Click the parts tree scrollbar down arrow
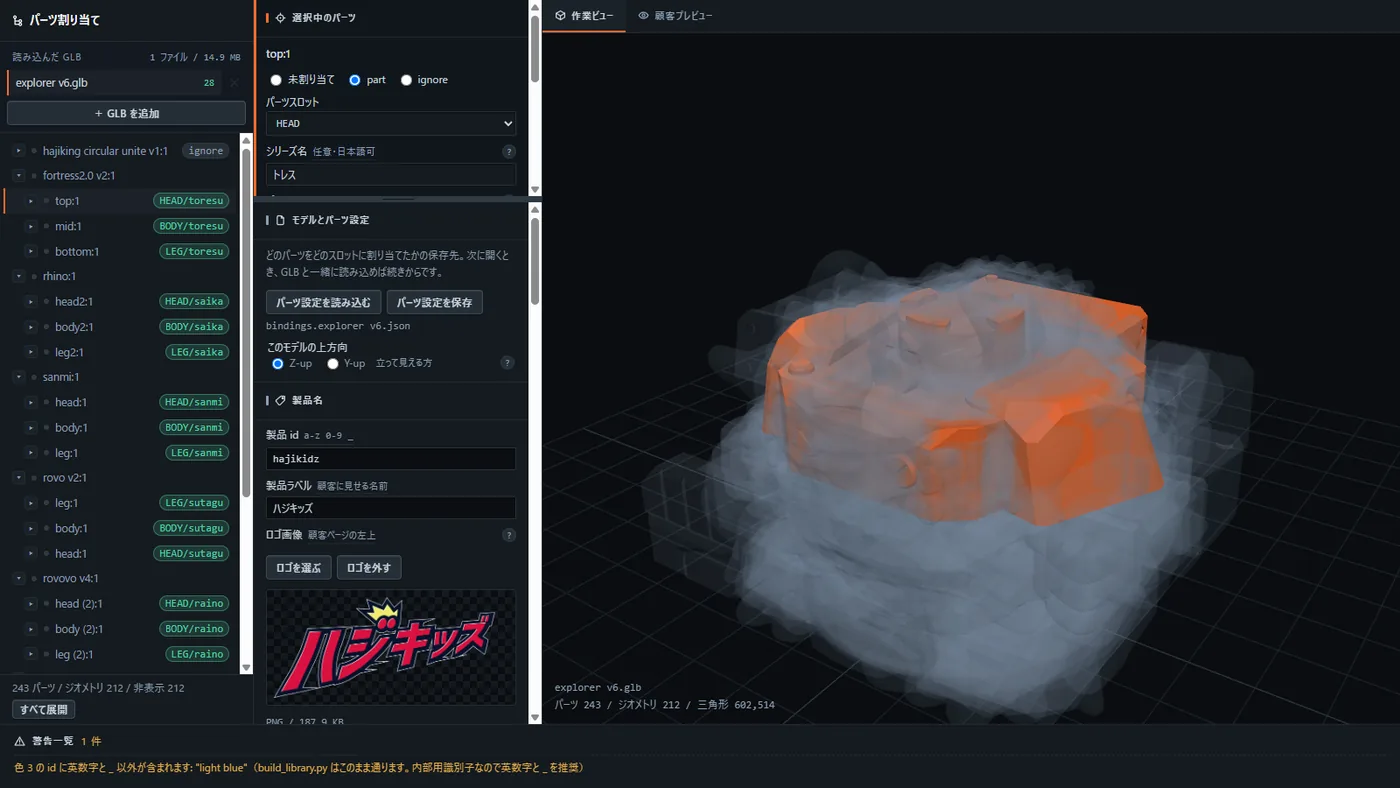This screenshot has height=788, width=1400. pyautogui.click(x=247, y=667)
